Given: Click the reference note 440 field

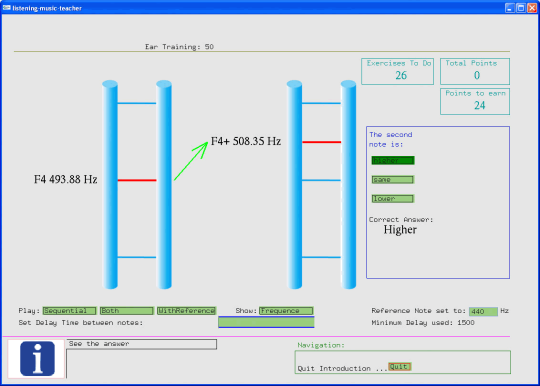Looking at the screenshot, I should (x=483, y=312).
